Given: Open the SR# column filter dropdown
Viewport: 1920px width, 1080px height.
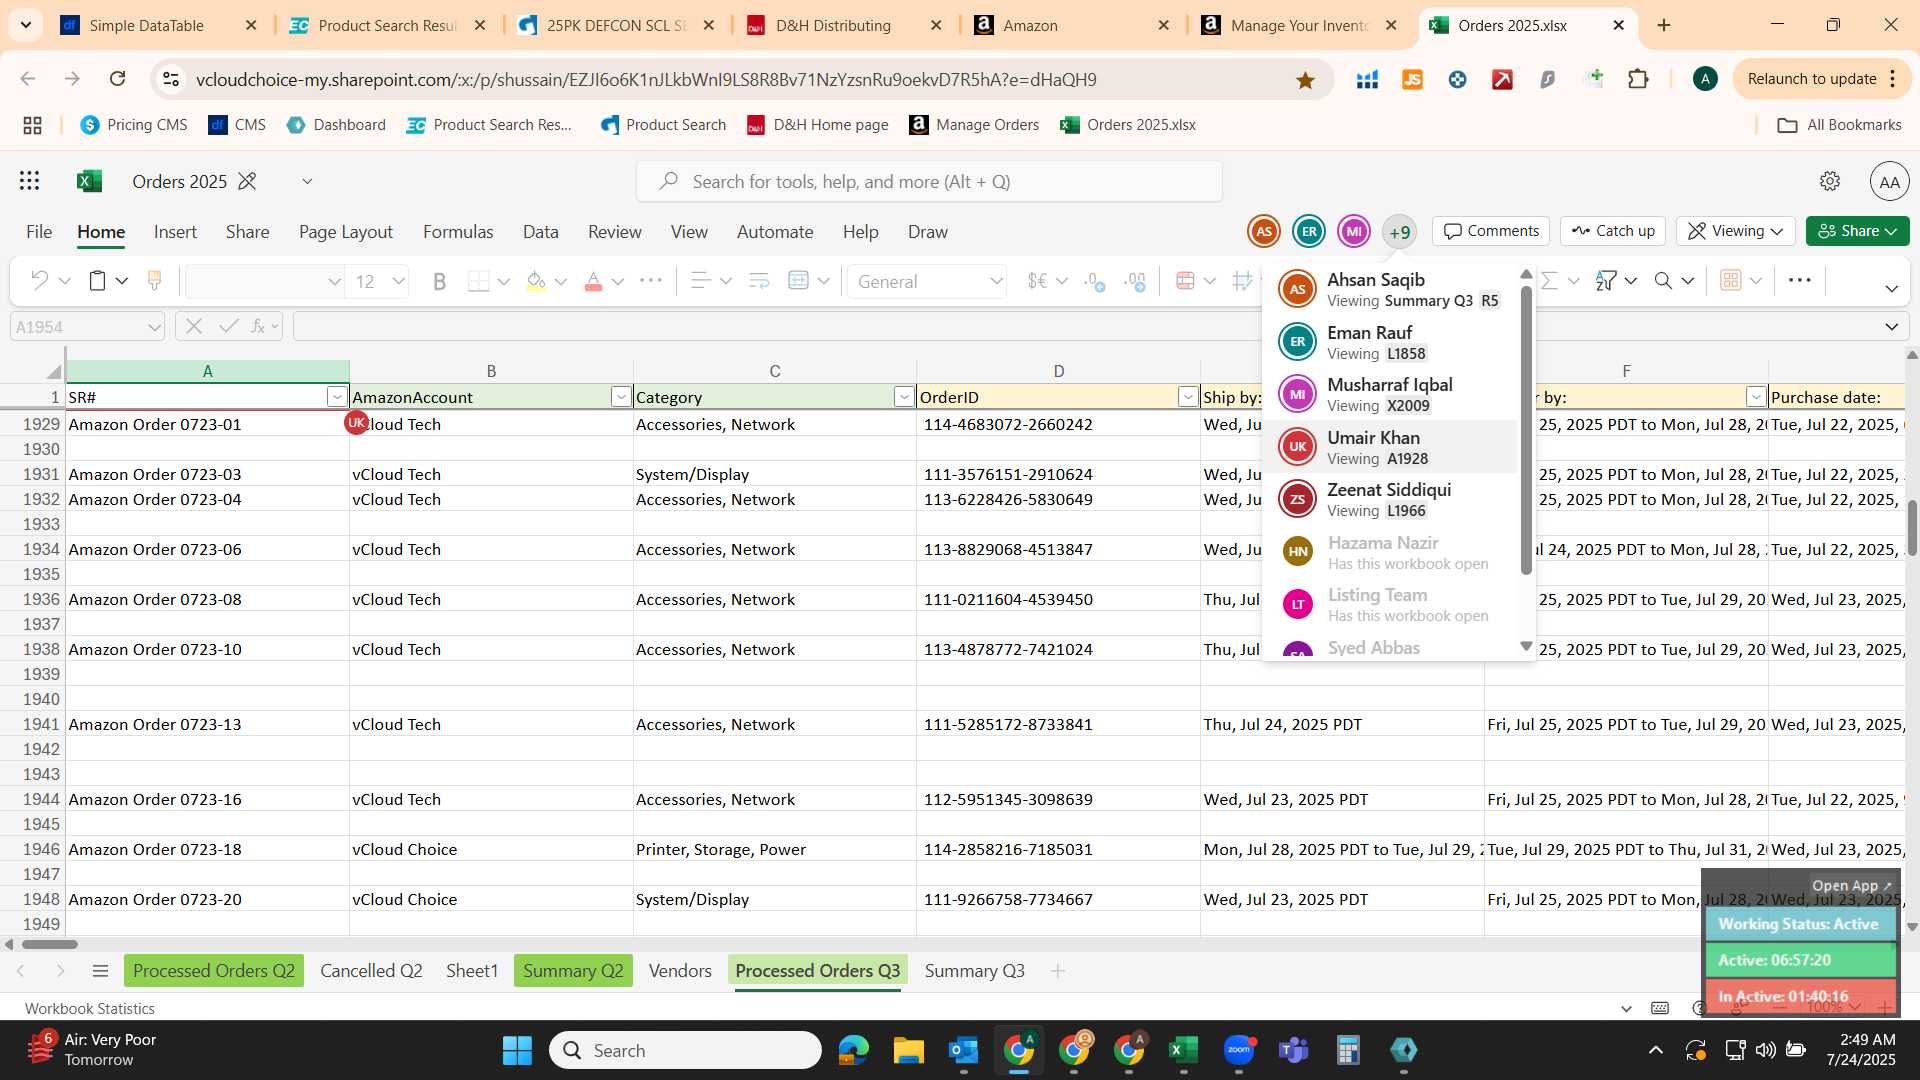Looking at the screenshot, I should (337, 397).
